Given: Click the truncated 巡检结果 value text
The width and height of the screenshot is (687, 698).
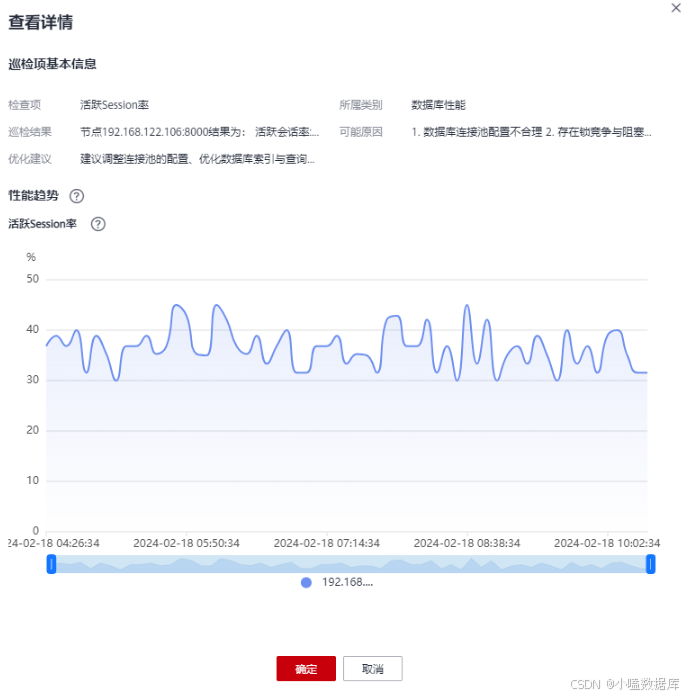Looking at the screenshot, I should pyautogui.click(x=199, y=132).
